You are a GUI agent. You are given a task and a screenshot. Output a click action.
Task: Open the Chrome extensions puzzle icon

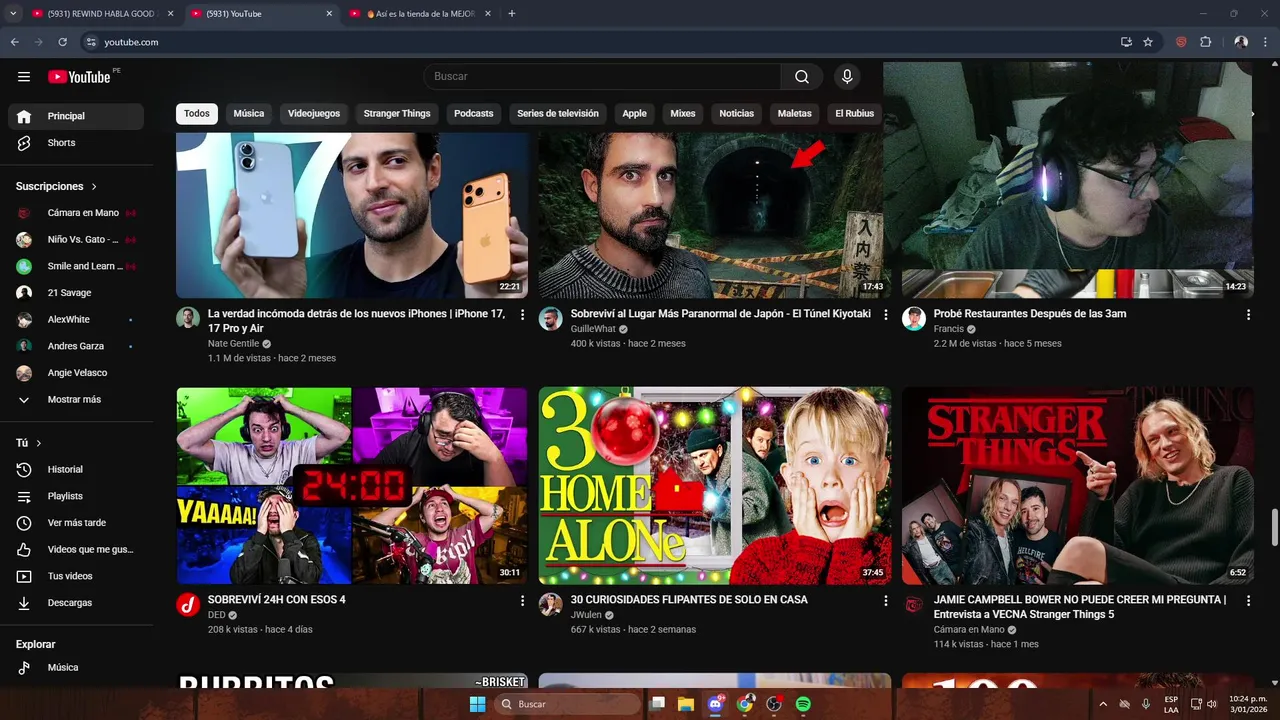[x=1205, y=42]
